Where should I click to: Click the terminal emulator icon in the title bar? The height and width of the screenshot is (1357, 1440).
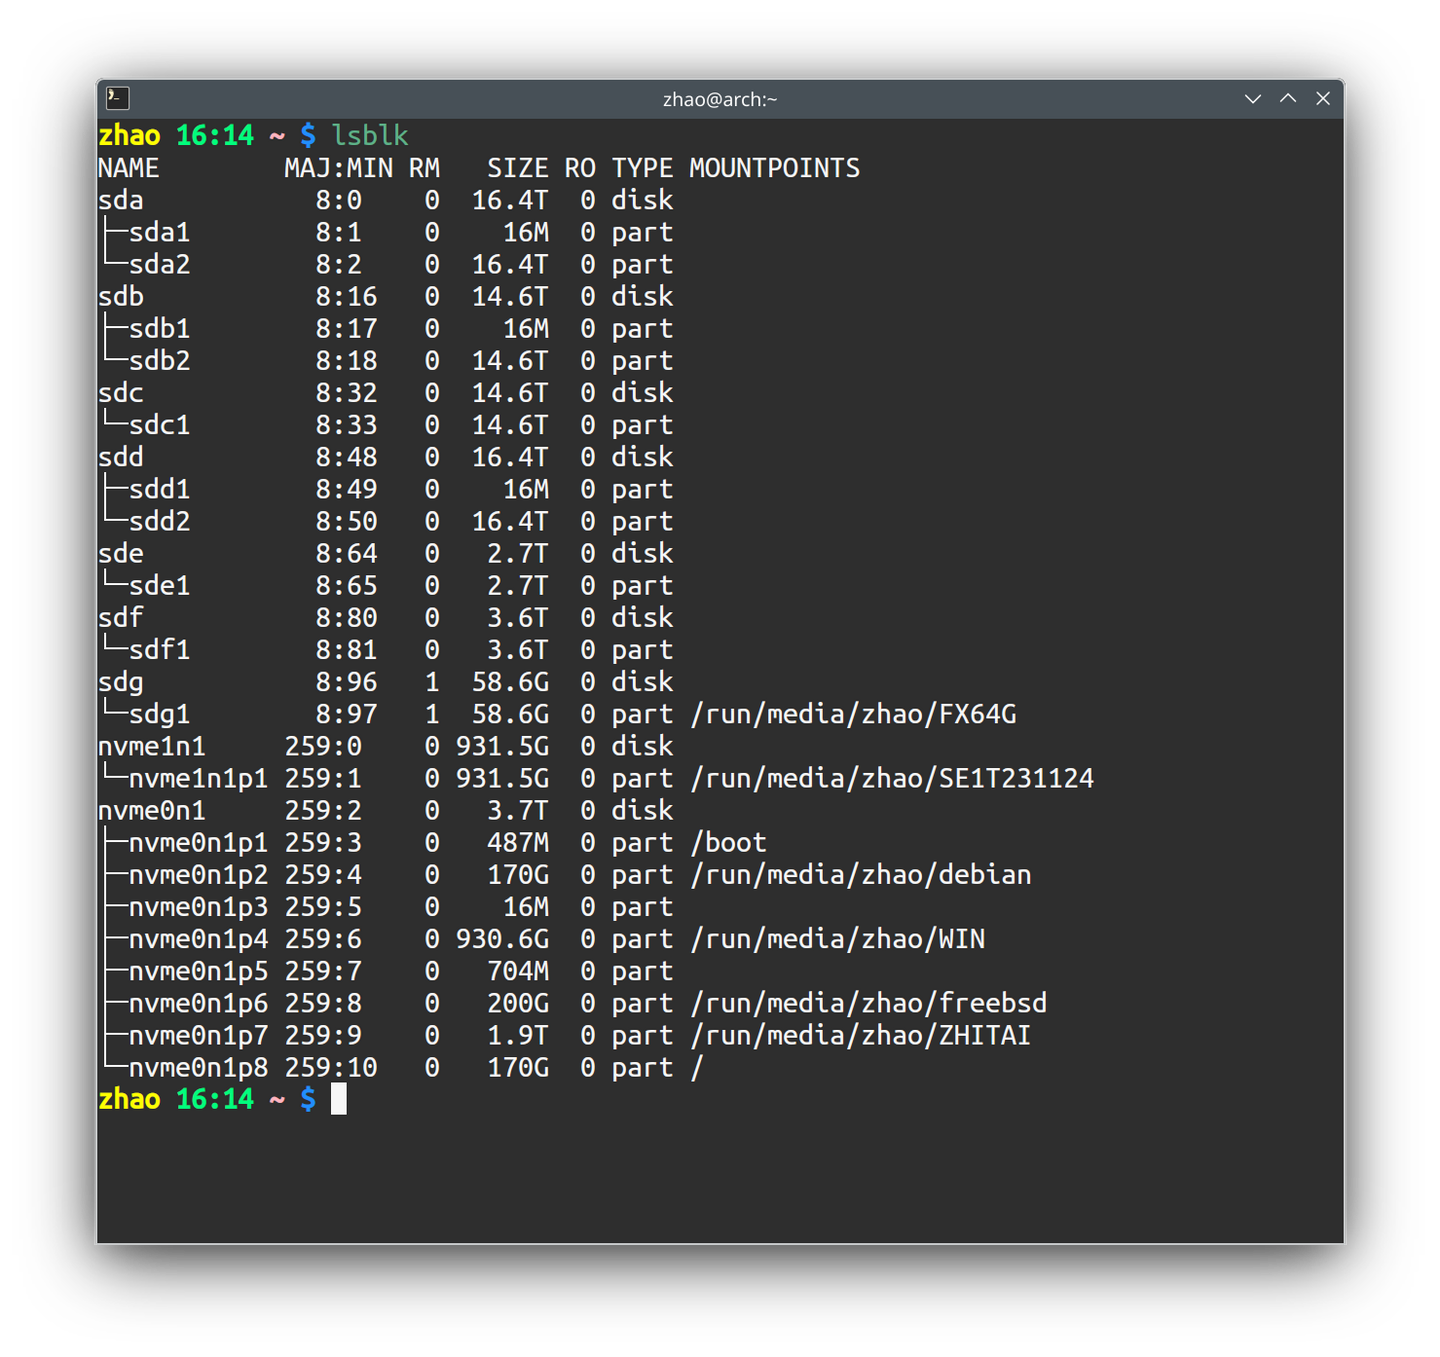point(117,98)
